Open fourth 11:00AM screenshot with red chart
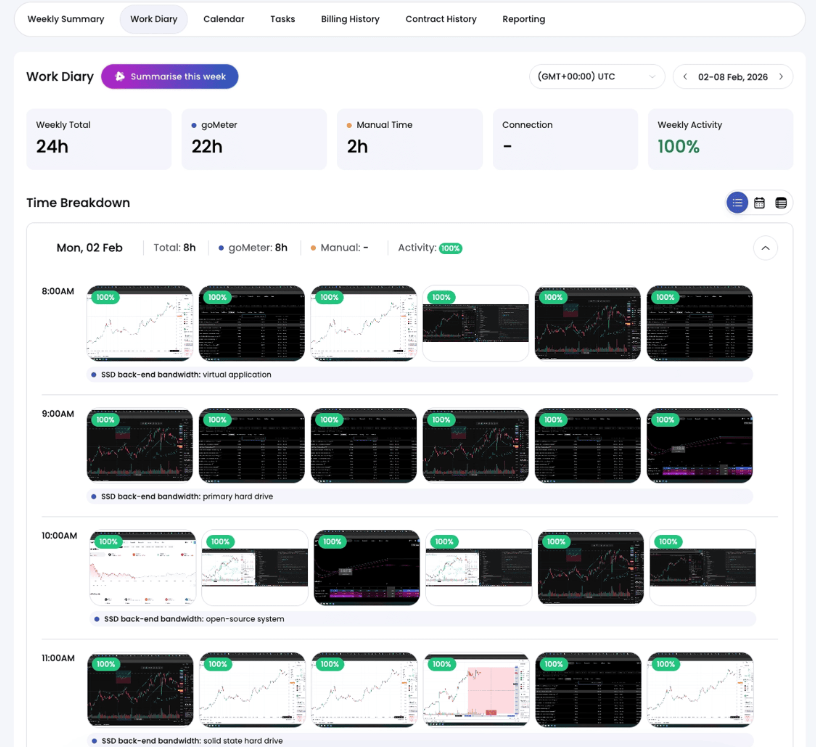The height and width of the screenshot is (747, 816). click(x=476, y=690)
